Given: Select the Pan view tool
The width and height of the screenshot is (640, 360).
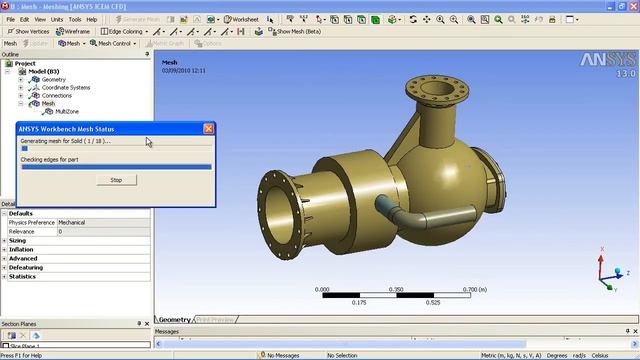Looking at the screenshot, I should (427, 19).
